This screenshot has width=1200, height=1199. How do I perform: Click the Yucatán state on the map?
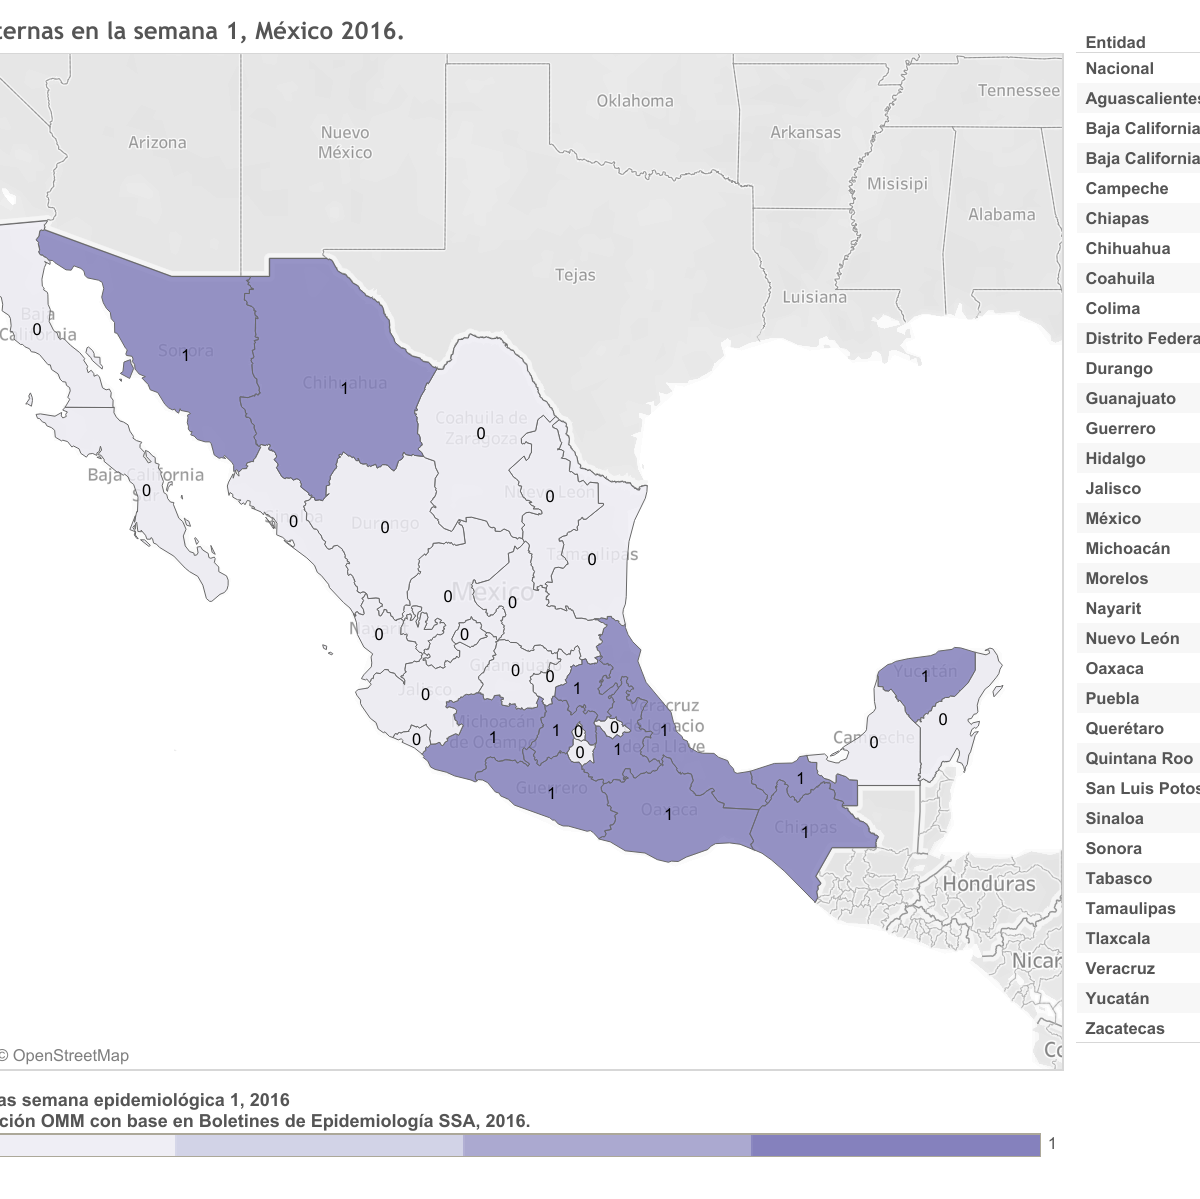click(x=925, y=680)
